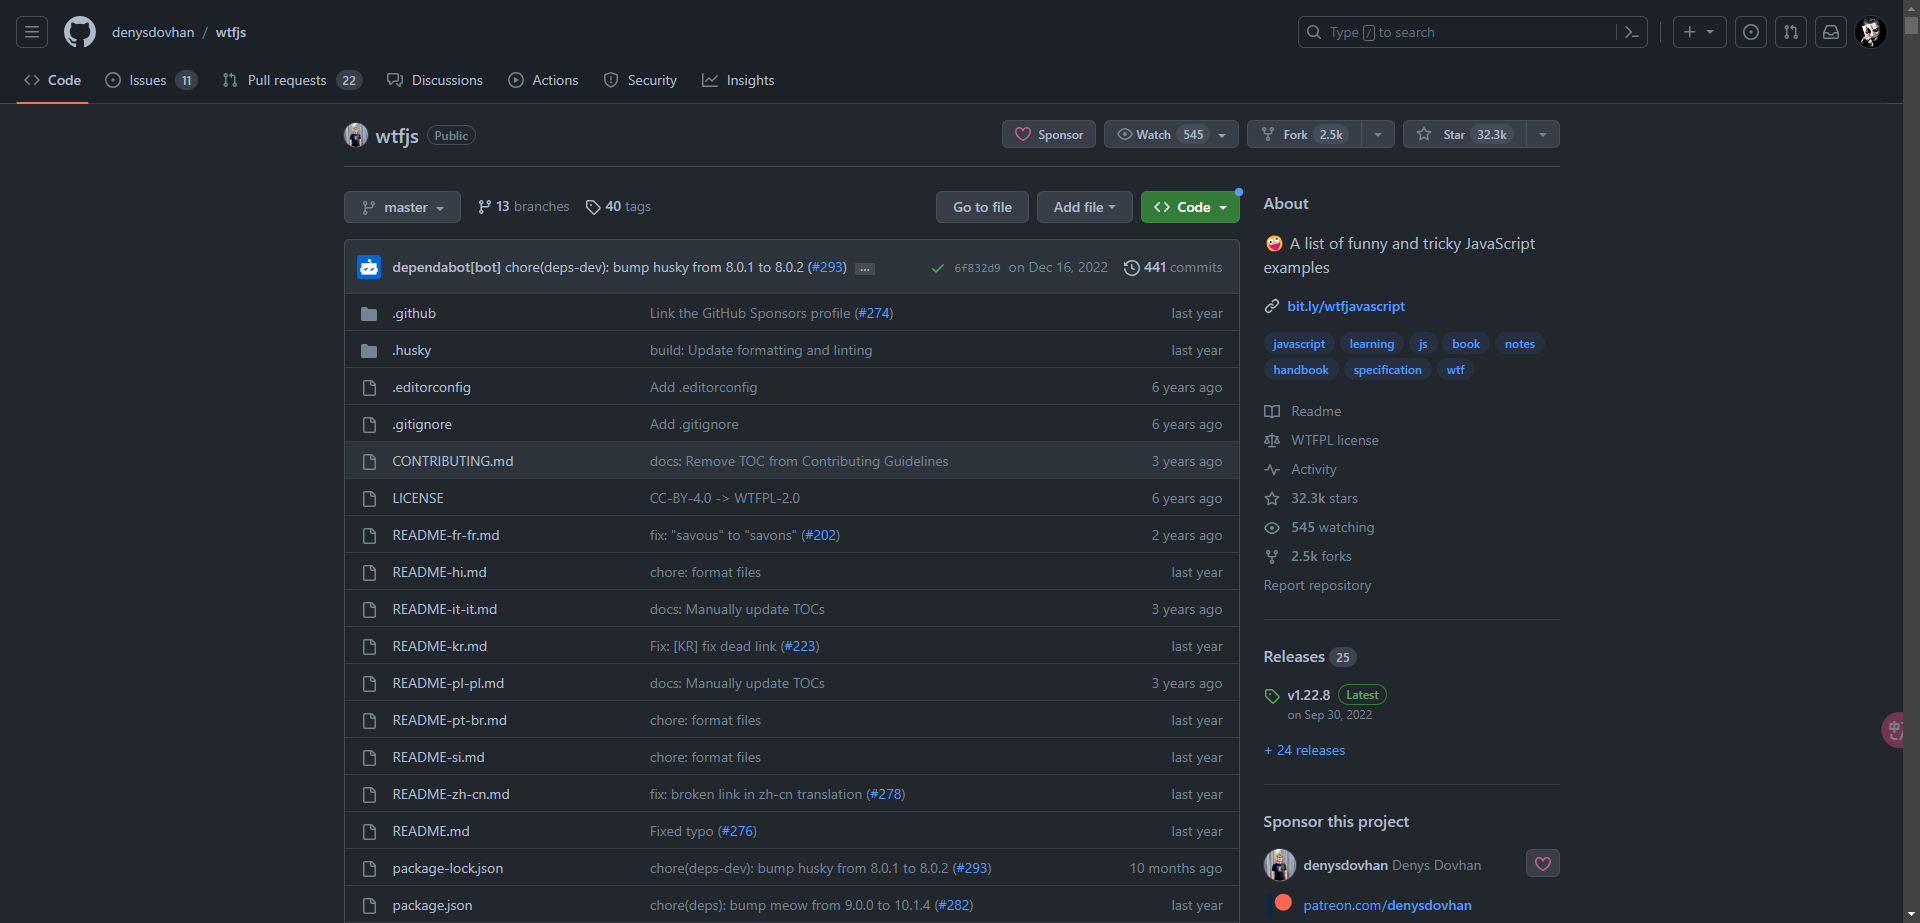Open commit hash 6f832d9
Image resolution: width=1920 pixels, height=923 pixels.
pyautogui.click(x=977, y=268)
